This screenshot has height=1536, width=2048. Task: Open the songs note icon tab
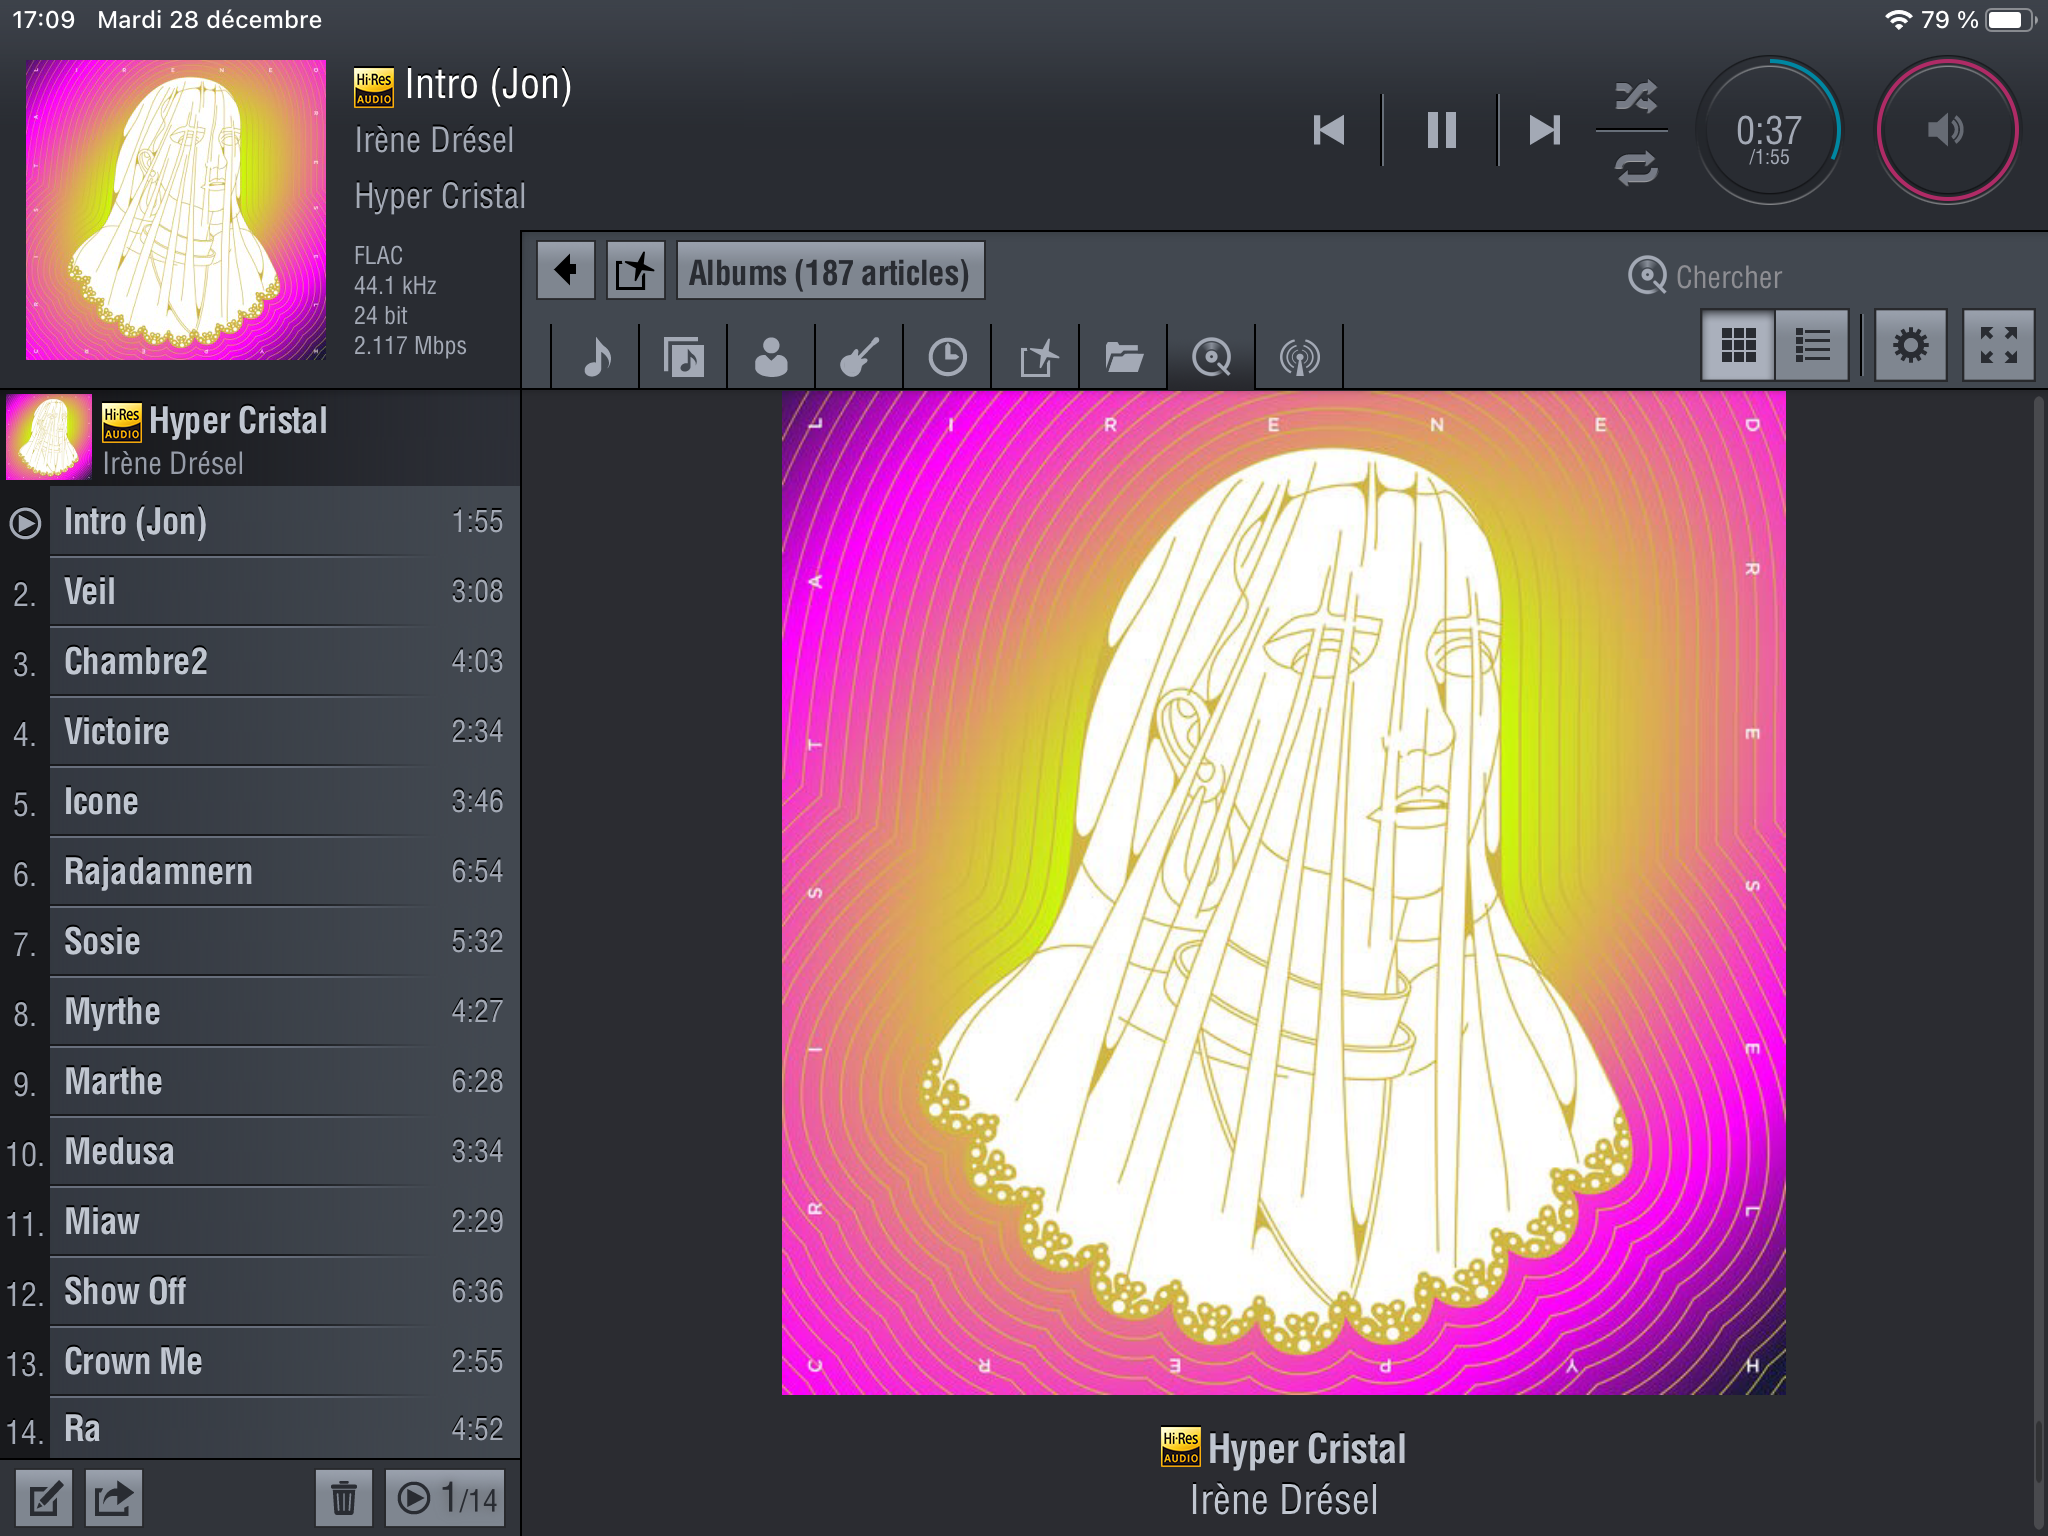click(596, 357)
